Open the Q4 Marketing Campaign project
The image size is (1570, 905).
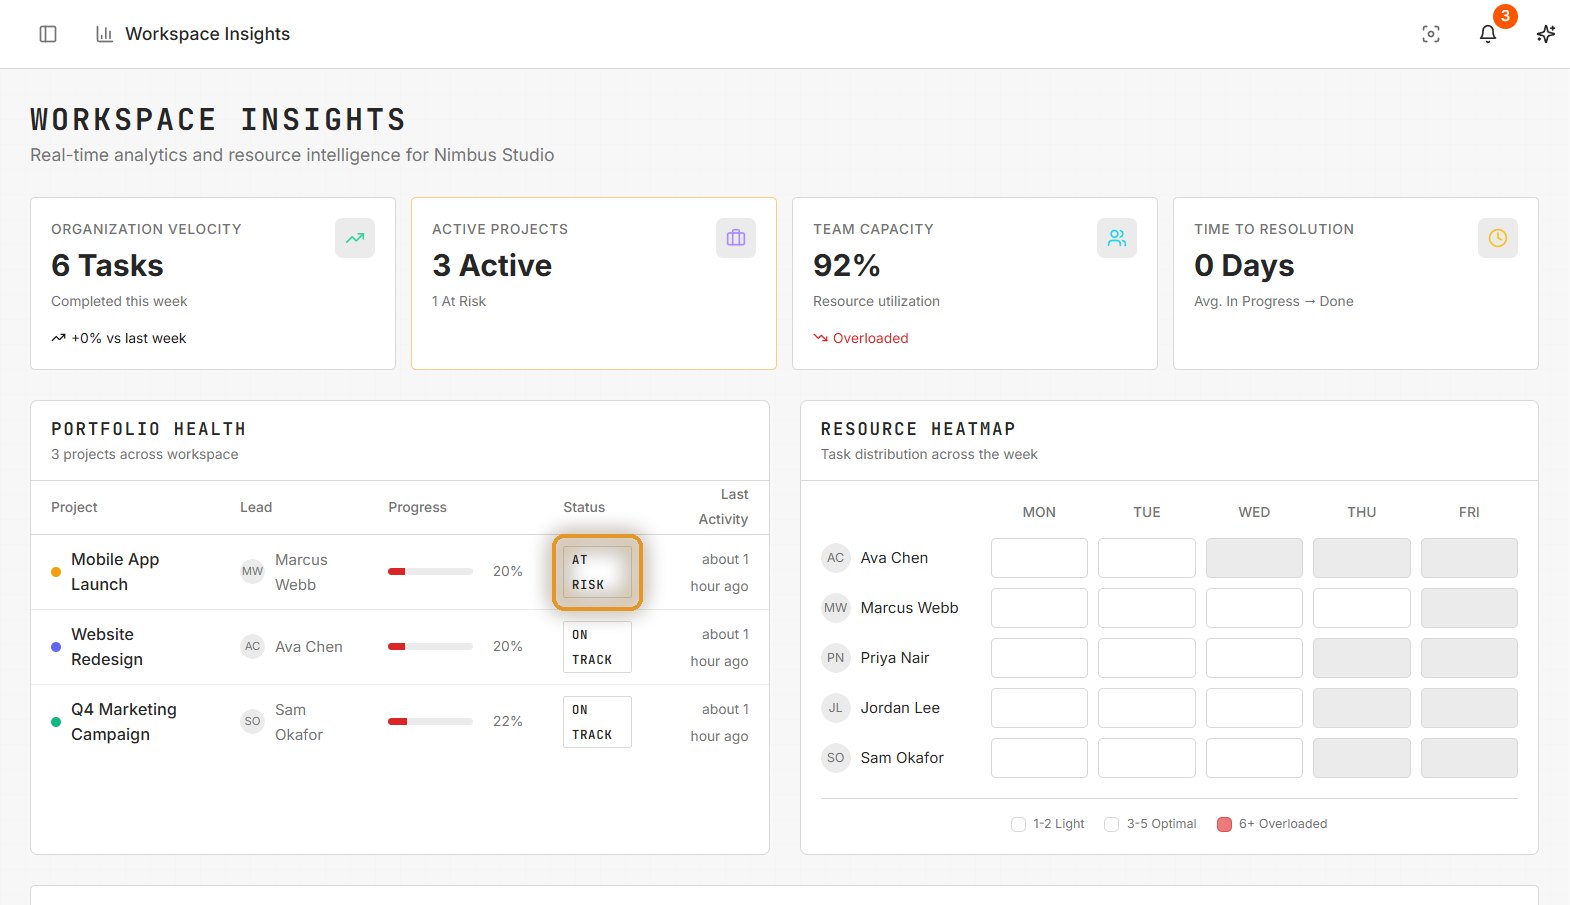point(124,722)
